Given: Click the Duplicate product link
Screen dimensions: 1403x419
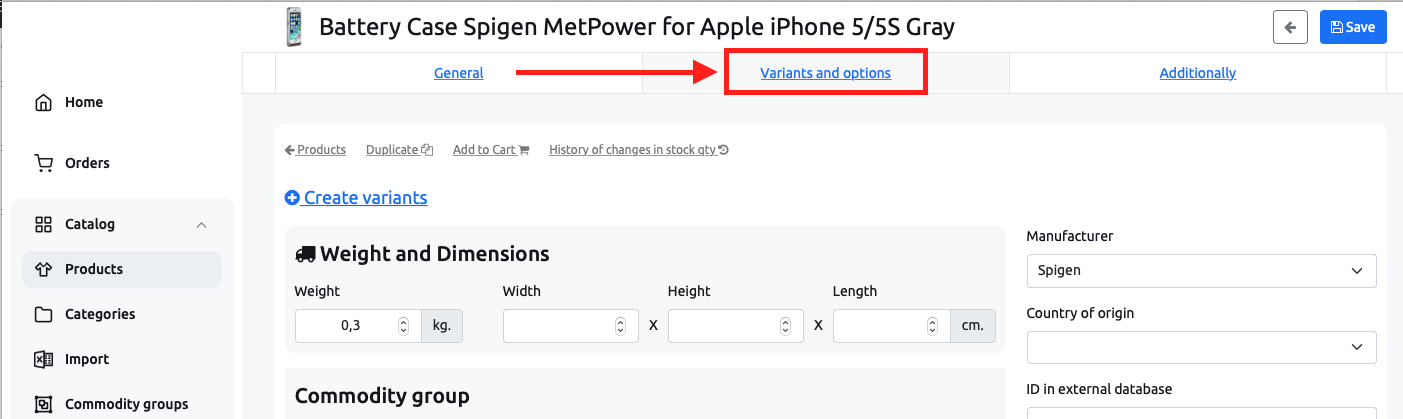Looking at the screenshot, I should [x=399, y=150].
